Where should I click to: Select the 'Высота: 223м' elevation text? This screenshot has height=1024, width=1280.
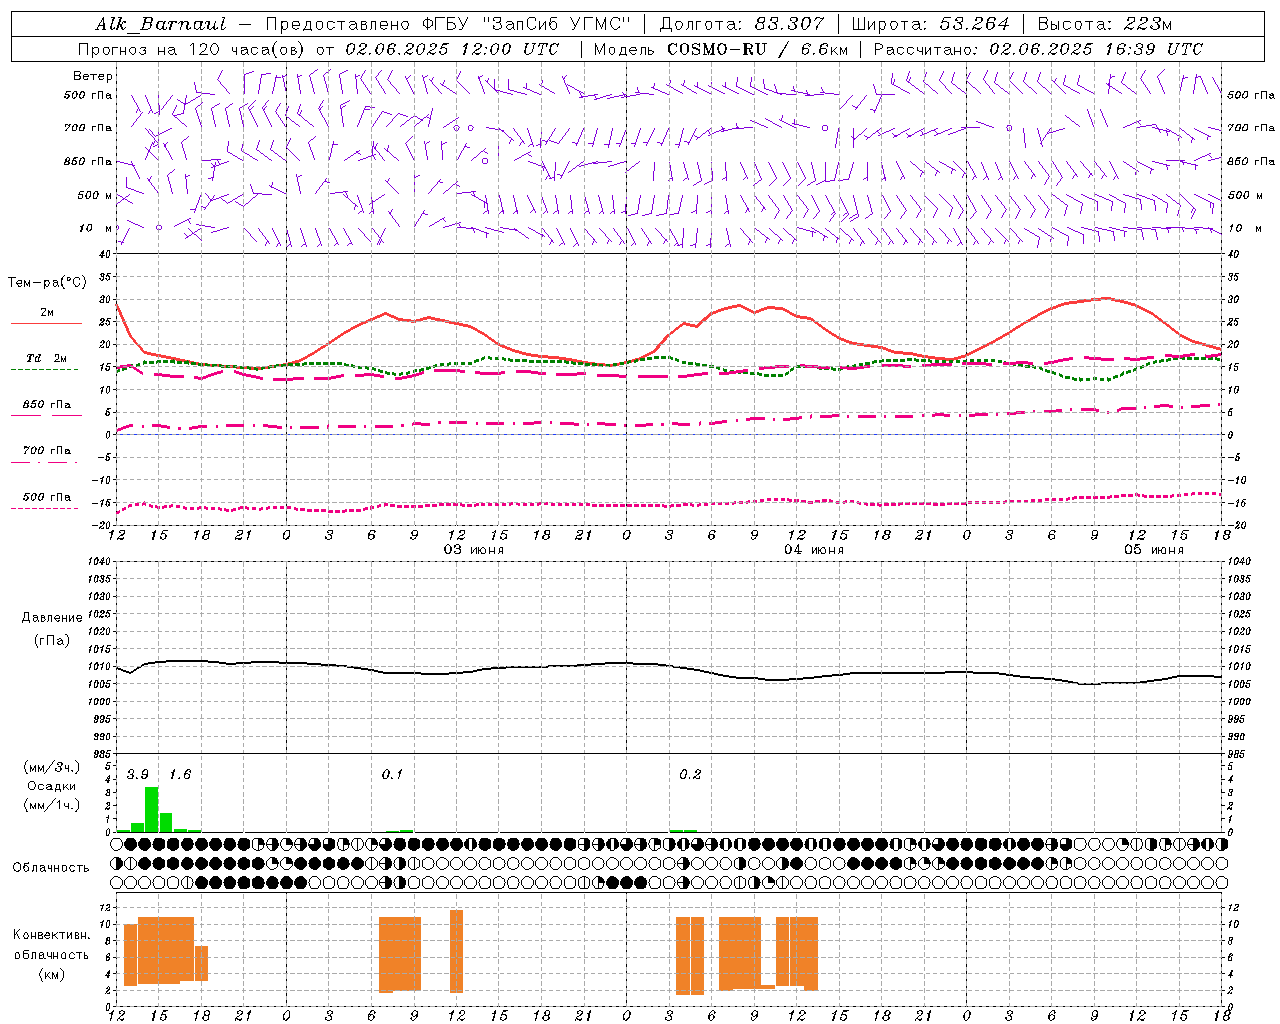1104,24
